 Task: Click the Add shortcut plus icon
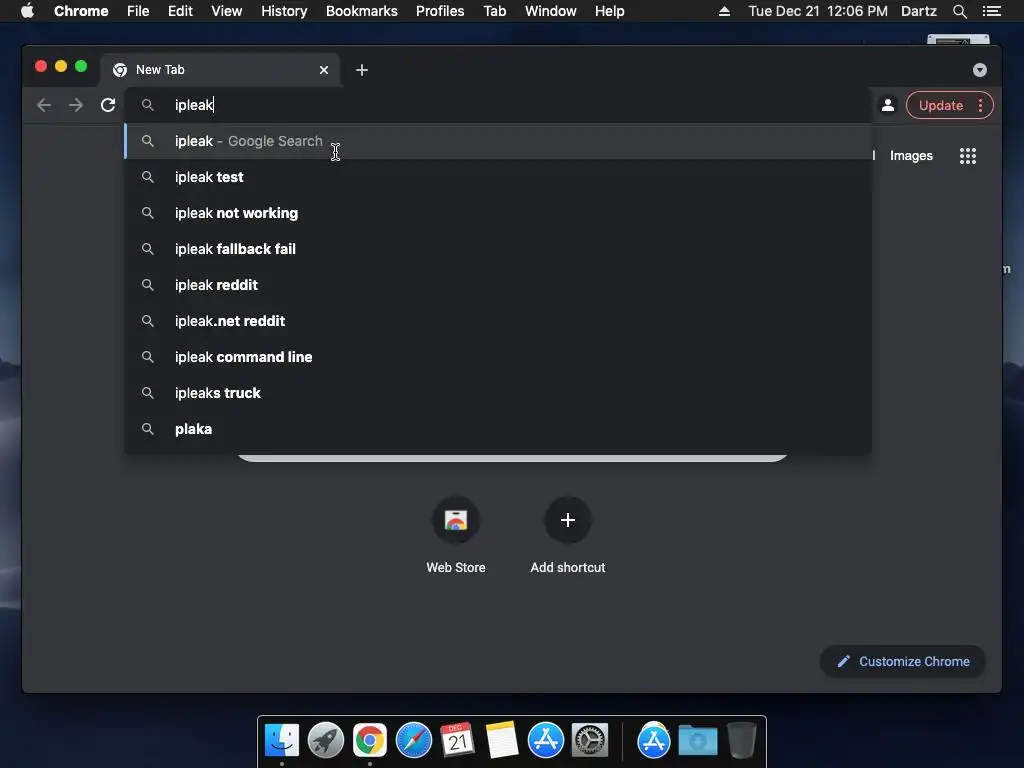click(x=568, y=520)
